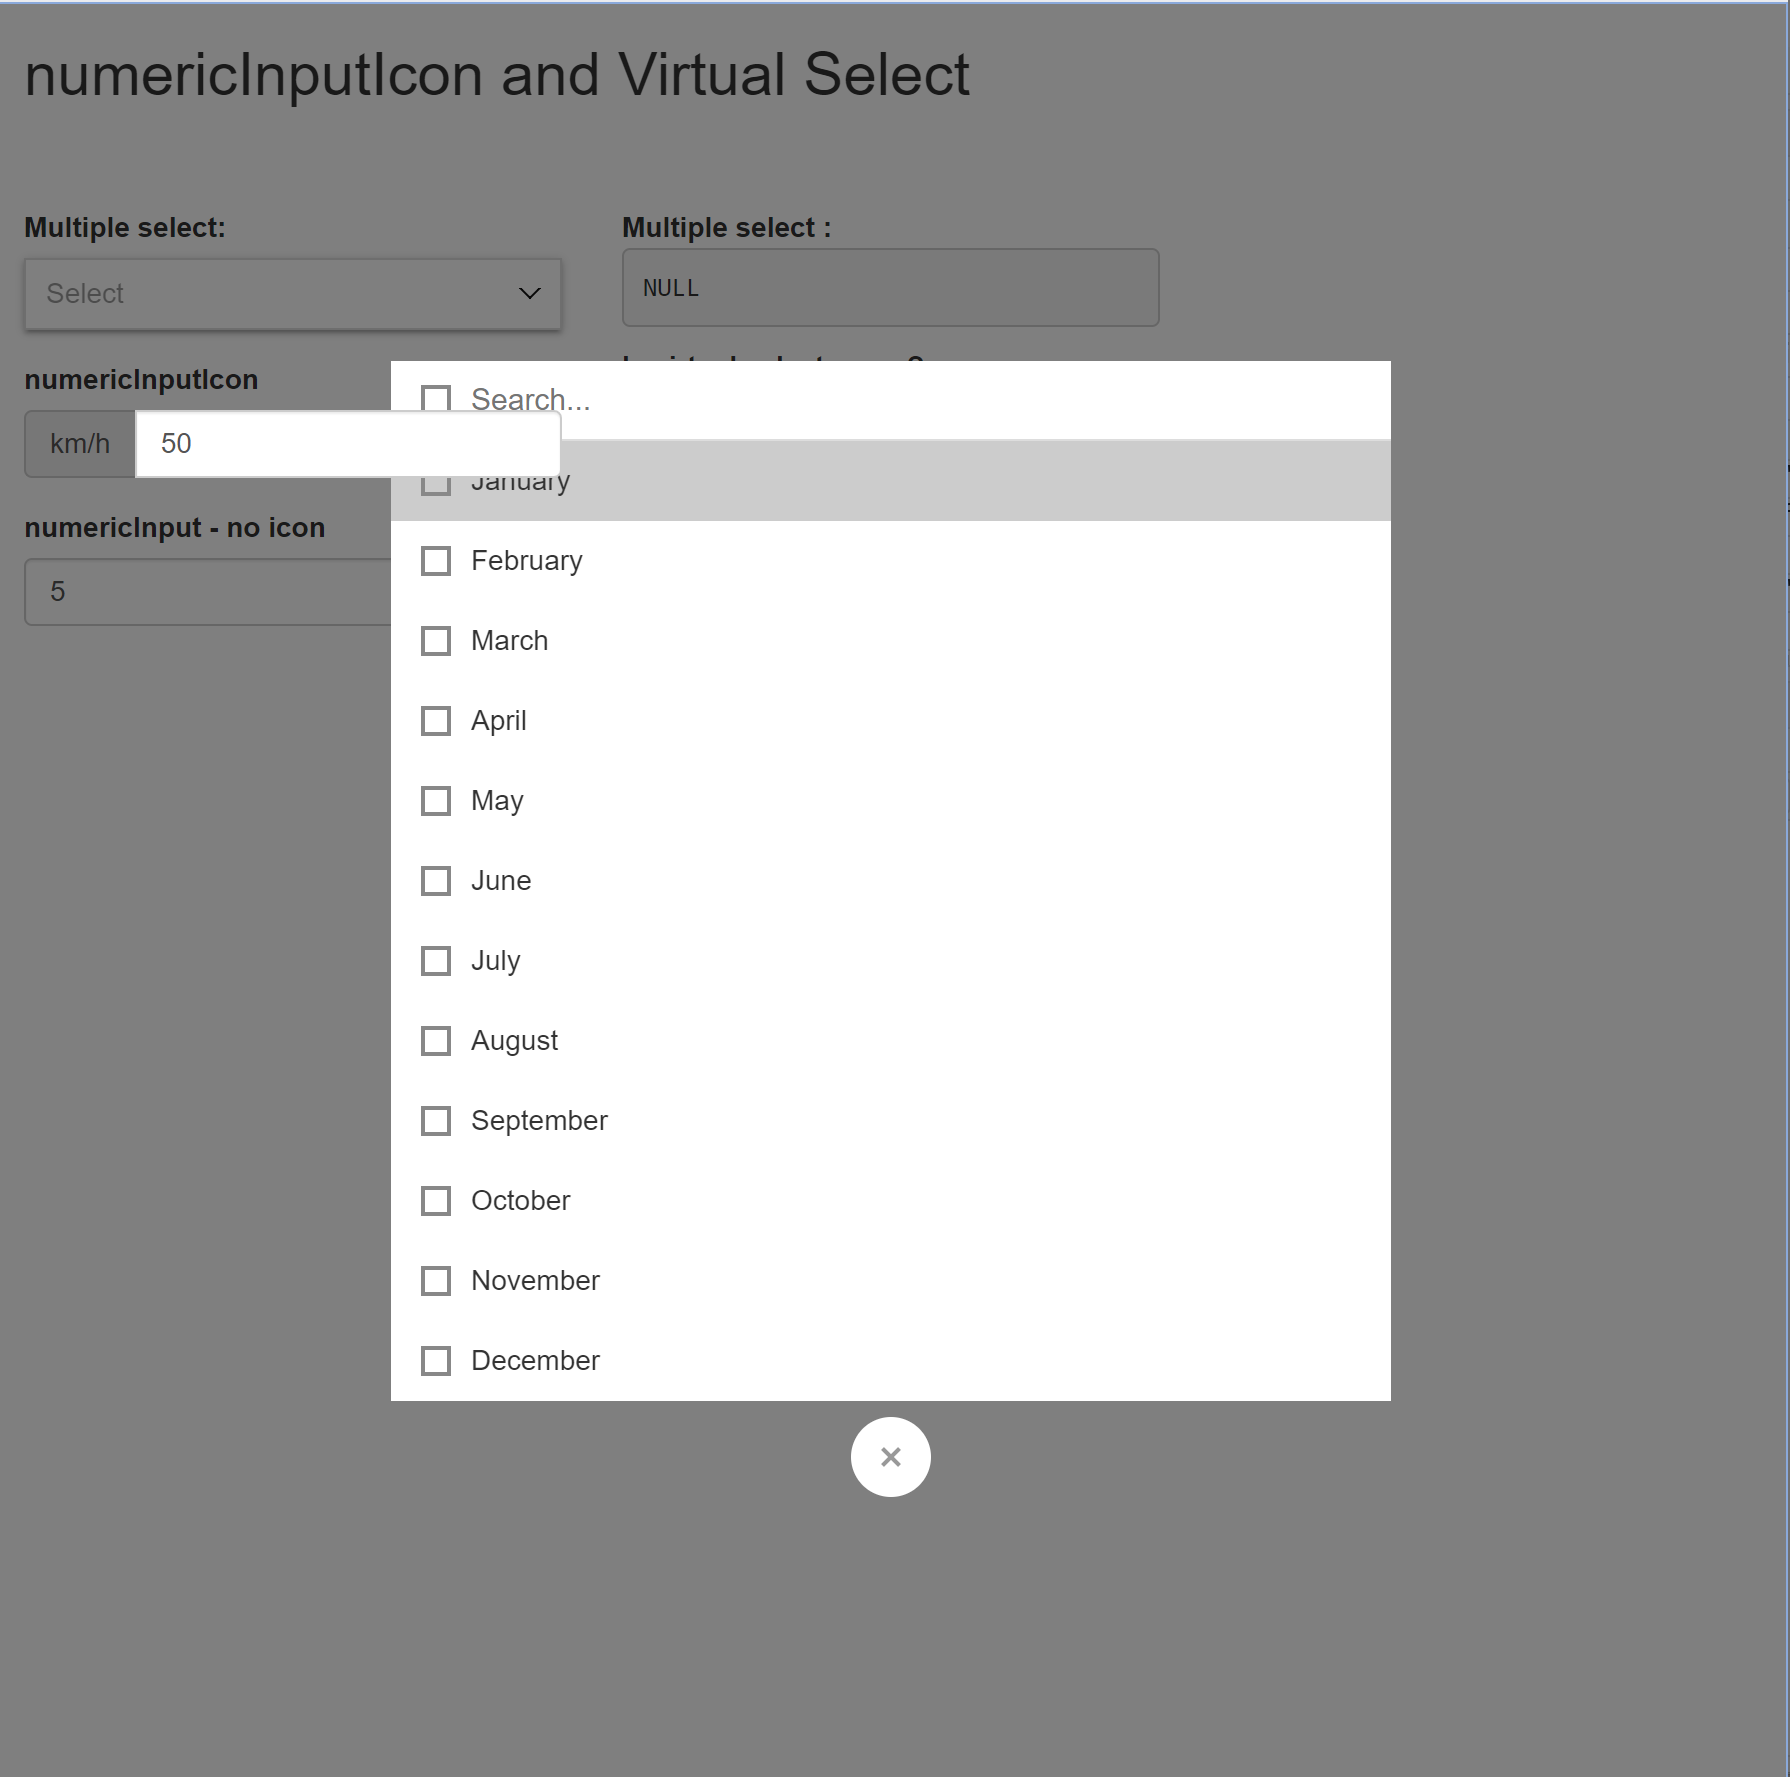This screenshot has height=1777, width=1792.
Task: Select the August checkbox
Action: tap(435, 1040)
